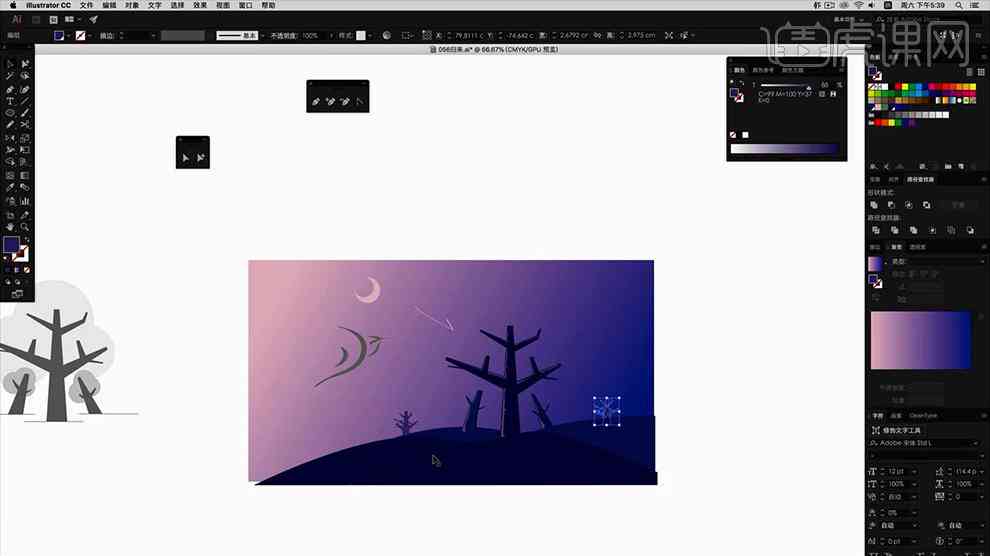The image size is (990, 556).
Task: Open the Apple menu
Action: tap(13, 5)
